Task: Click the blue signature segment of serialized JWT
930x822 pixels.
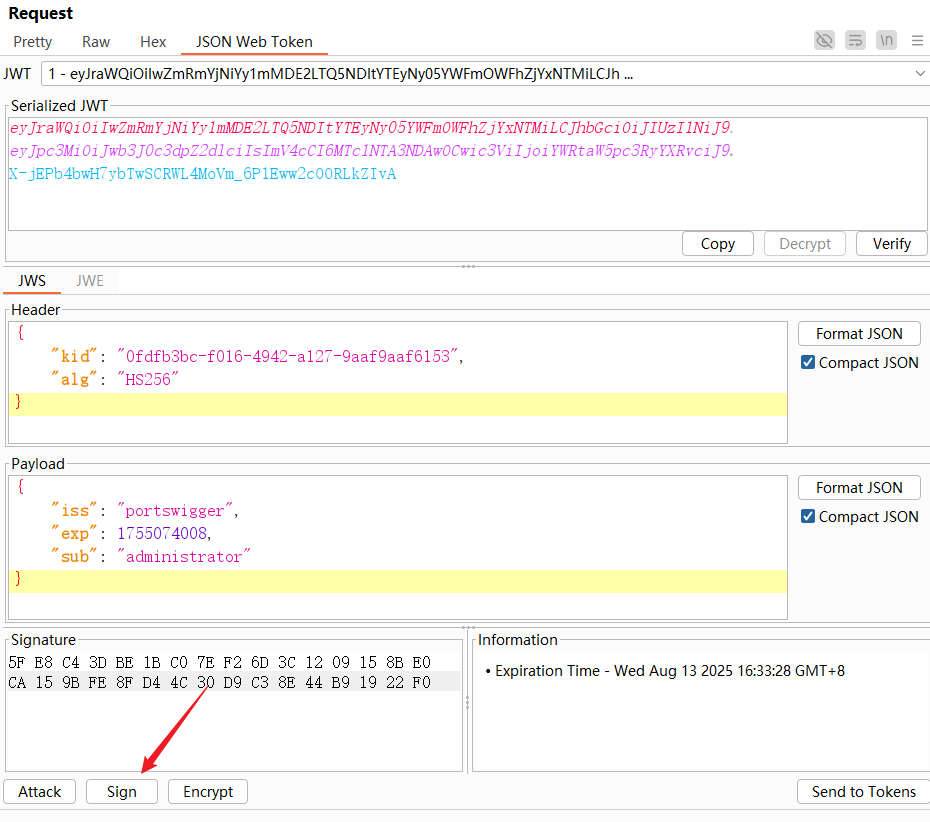Action: pyautogui.click(x=202, y=174)
